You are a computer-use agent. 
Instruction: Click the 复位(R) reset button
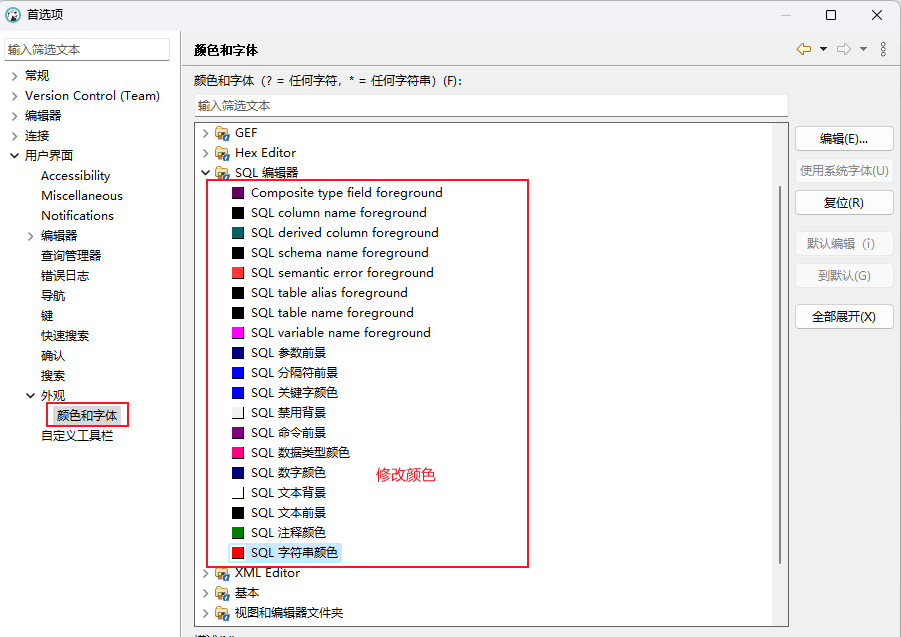843,203
